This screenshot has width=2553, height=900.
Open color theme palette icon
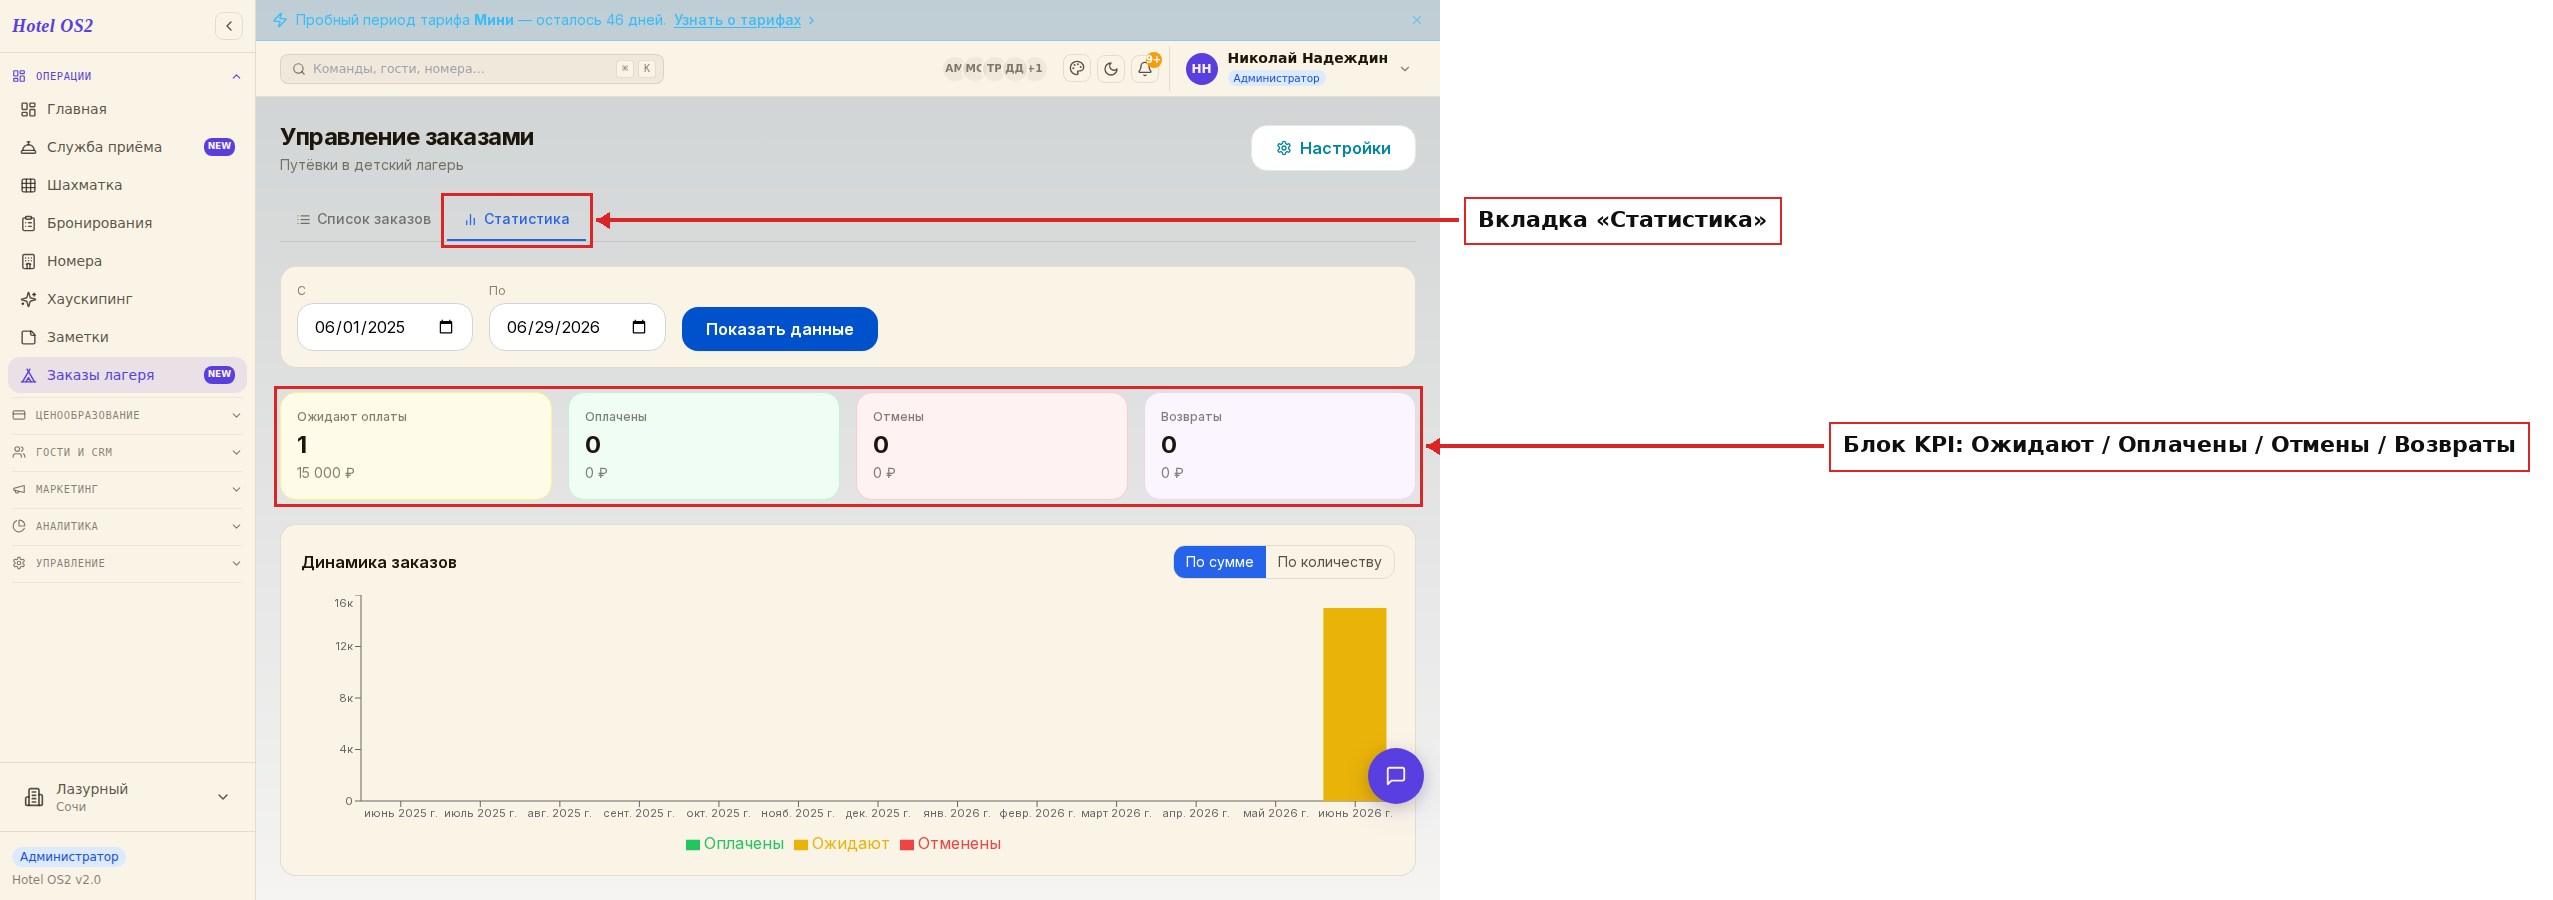(1077, 69)
